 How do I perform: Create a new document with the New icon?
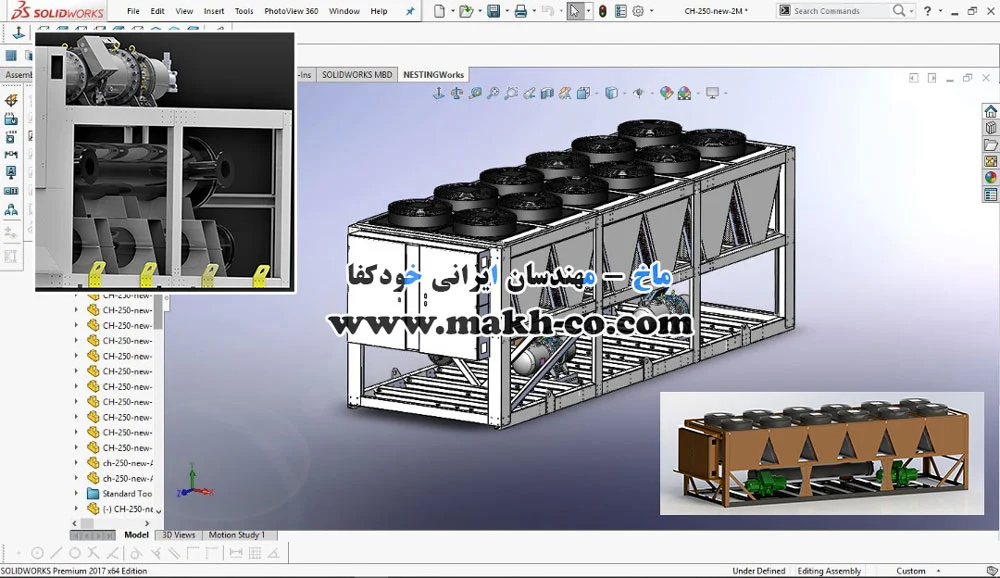click(439, 11)
